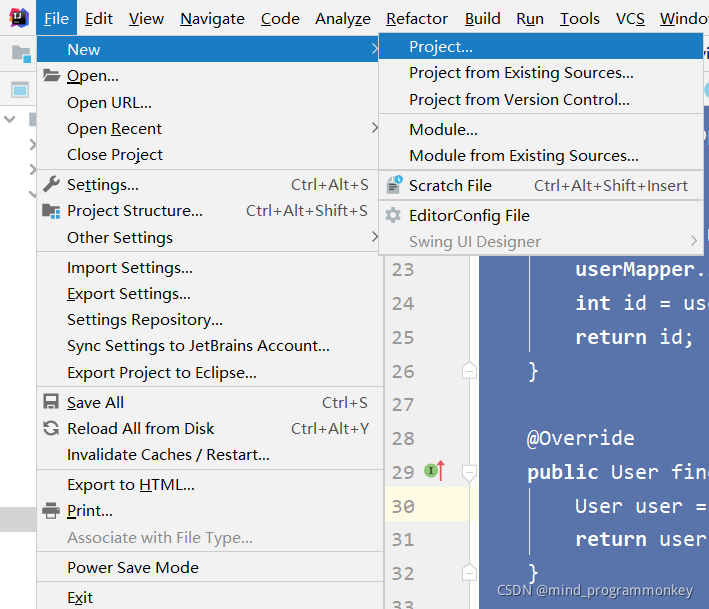Choose Exit from the File menu
Image resolution: width=709 pixels, height=609 pixels.
(x=210, y=597)
